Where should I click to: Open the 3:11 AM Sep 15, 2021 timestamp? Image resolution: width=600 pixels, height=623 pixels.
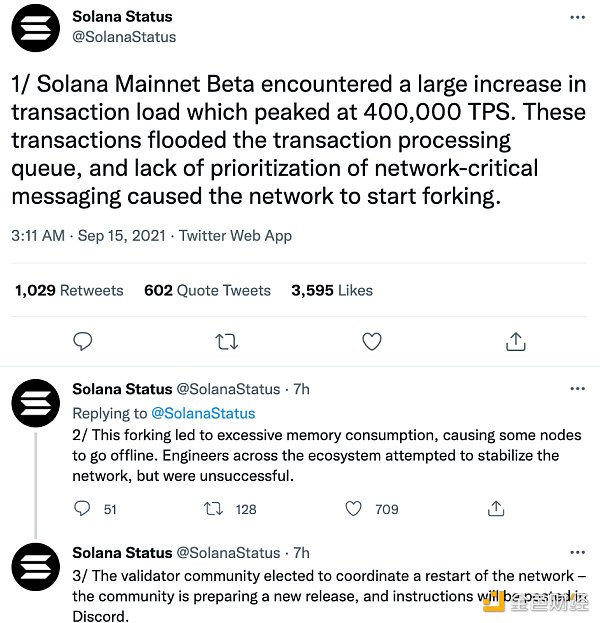(88, 236)
